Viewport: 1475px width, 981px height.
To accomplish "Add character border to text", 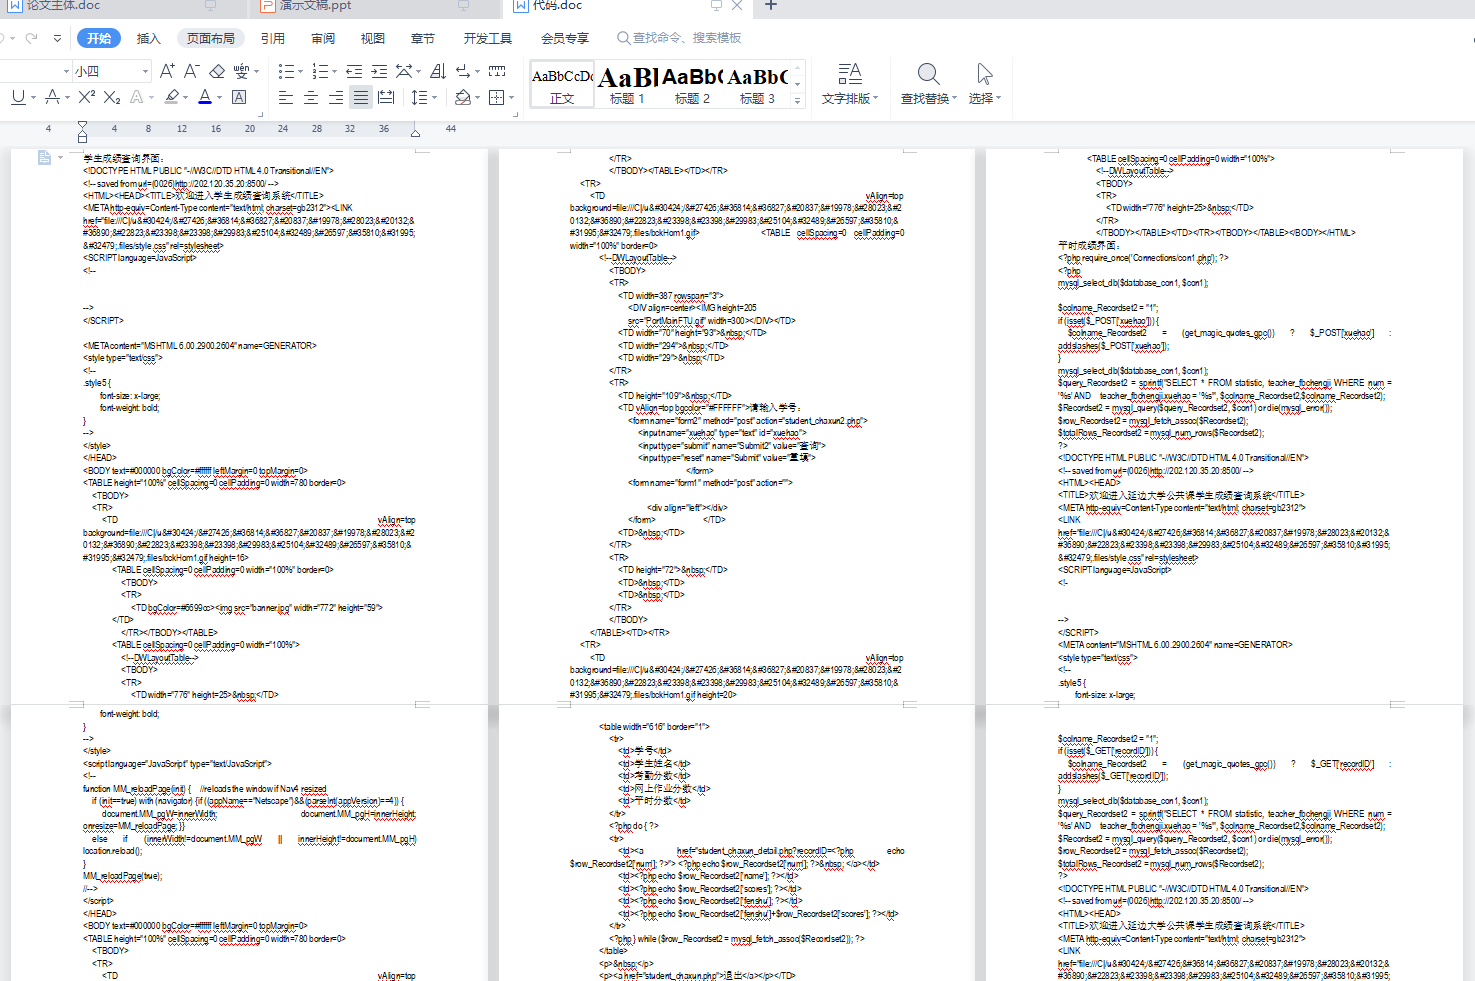I will (239, 97).
